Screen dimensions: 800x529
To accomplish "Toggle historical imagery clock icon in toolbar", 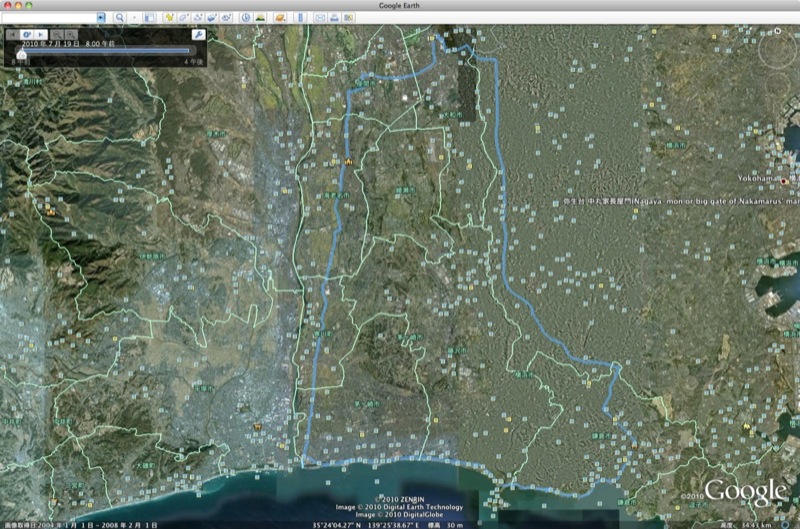I will 246,18.
